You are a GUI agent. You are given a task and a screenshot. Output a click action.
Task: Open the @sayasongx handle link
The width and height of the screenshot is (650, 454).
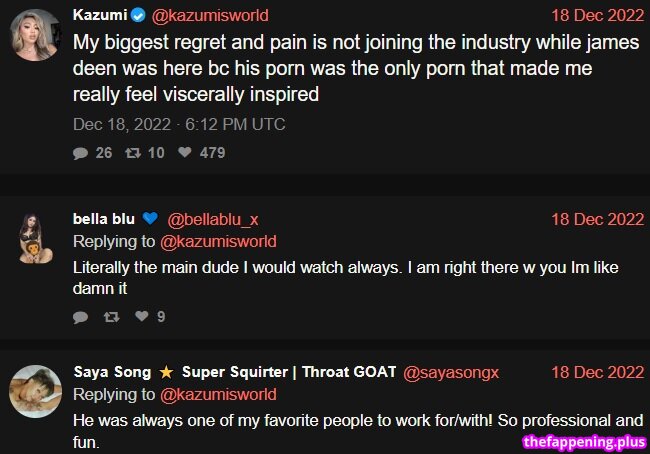click(451, 373)
